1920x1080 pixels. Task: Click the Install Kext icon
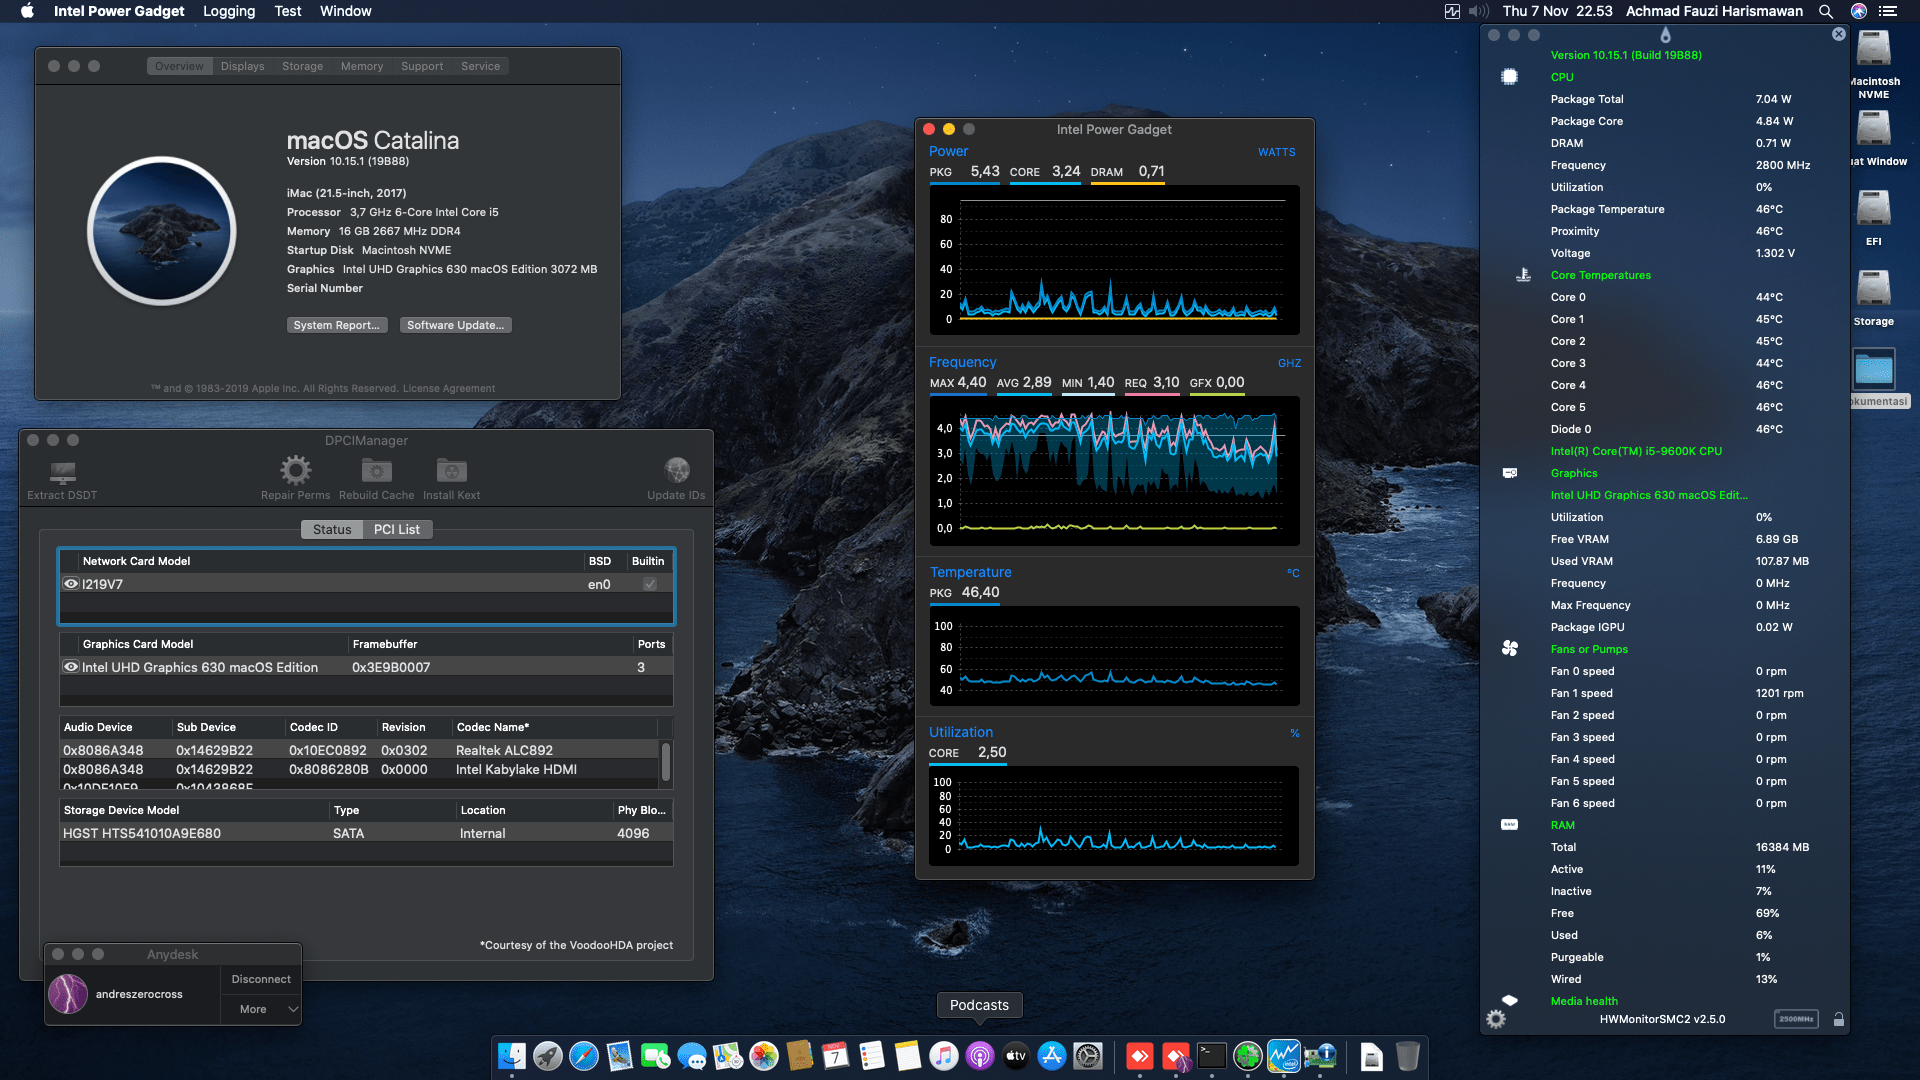451,470
